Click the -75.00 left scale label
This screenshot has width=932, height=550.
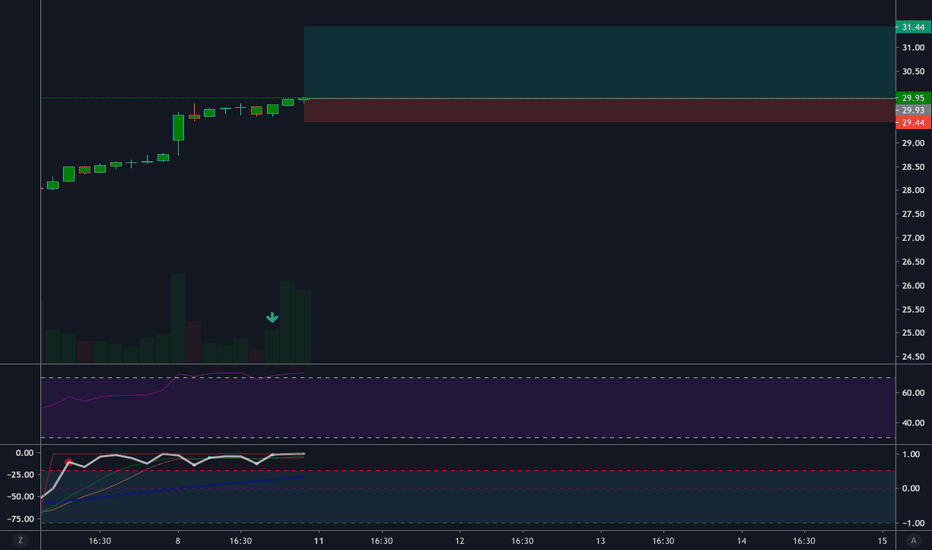pos(20,518)
